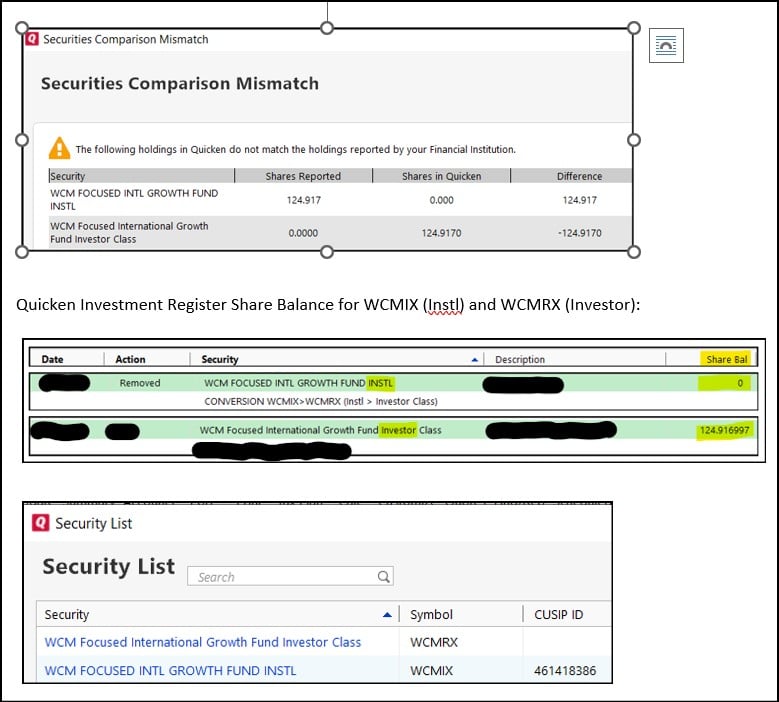Click the 124.916997 share balance value
779x702 pixels.
[x=724, y=430]
